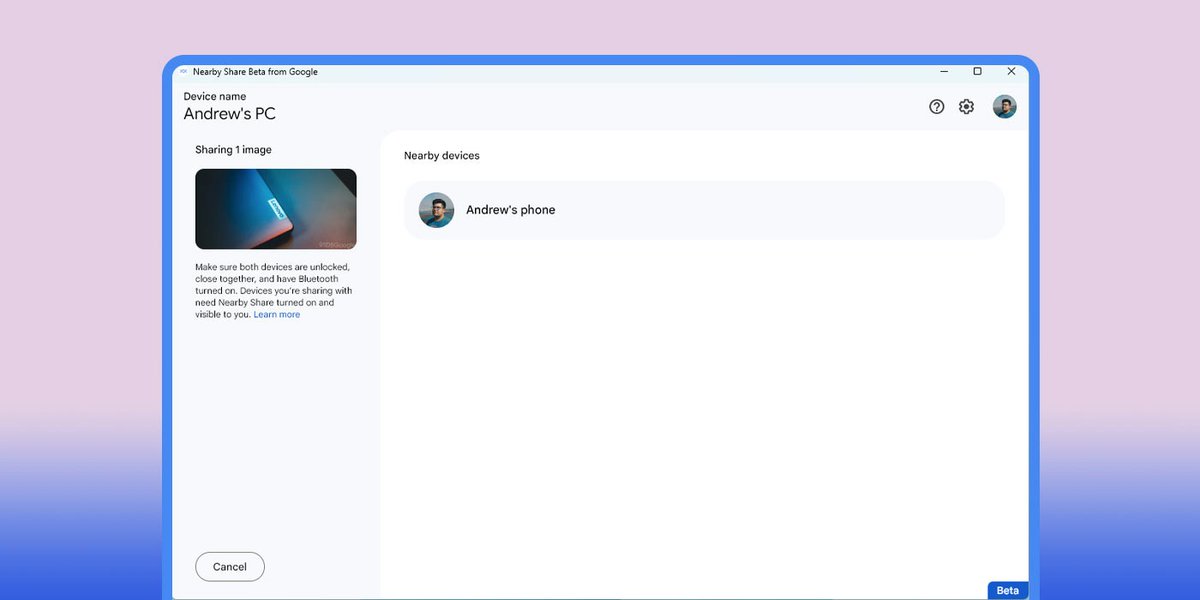Click the Nearby Share app icon in title bar
This screenshot has height=600, width=1200.
tap(183, 72)
